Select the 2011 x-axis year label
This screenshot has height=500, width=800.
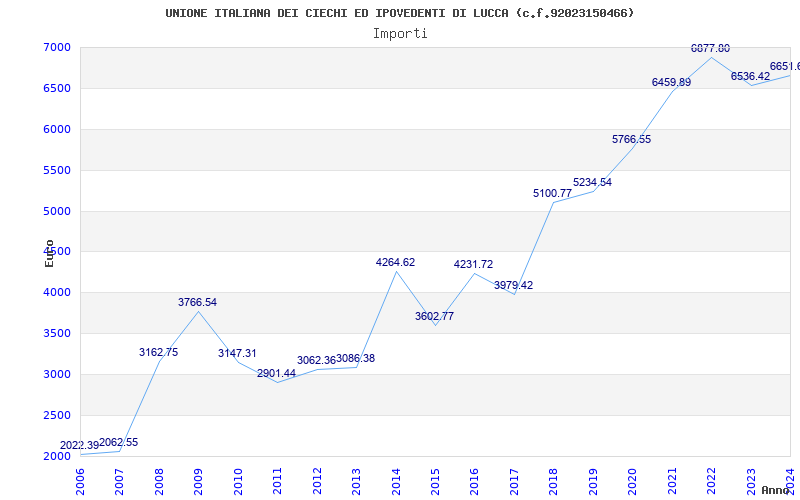click(x=278, y=482)
